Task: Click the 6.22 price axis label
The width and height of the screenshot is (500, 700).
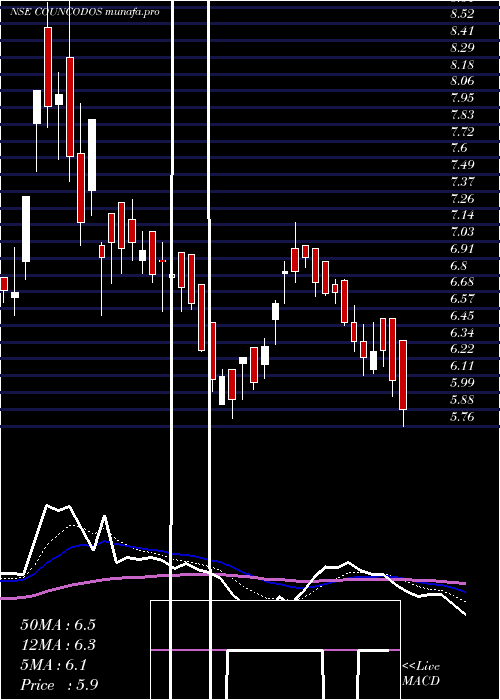Action: [x=462, y=349]
